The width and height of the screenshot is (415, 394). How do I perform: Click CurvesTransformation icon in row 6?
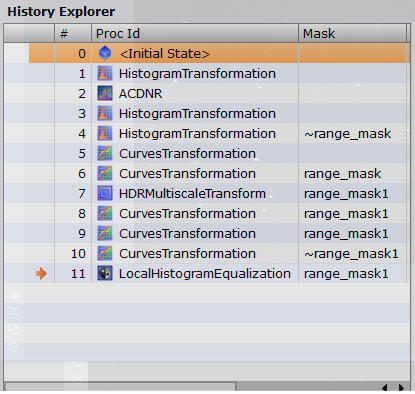(105, 173)
